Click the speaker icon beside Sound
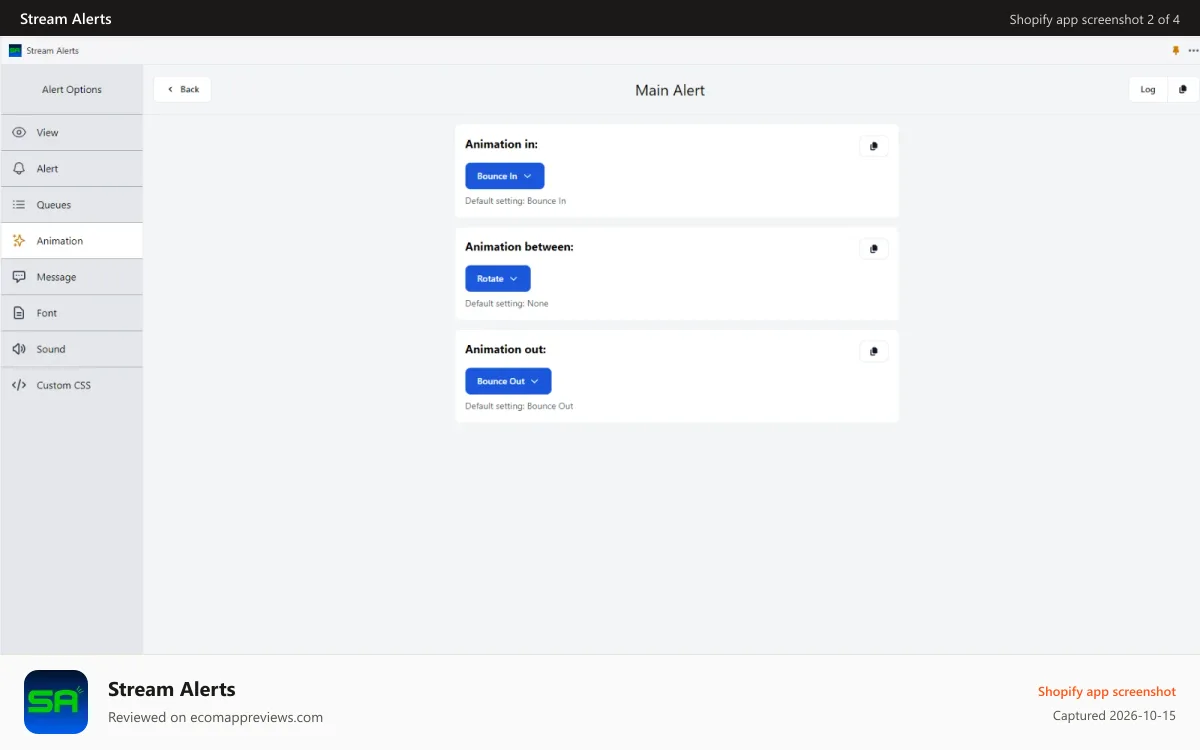This screenshot has height=750, width=1200. point(19,349)
